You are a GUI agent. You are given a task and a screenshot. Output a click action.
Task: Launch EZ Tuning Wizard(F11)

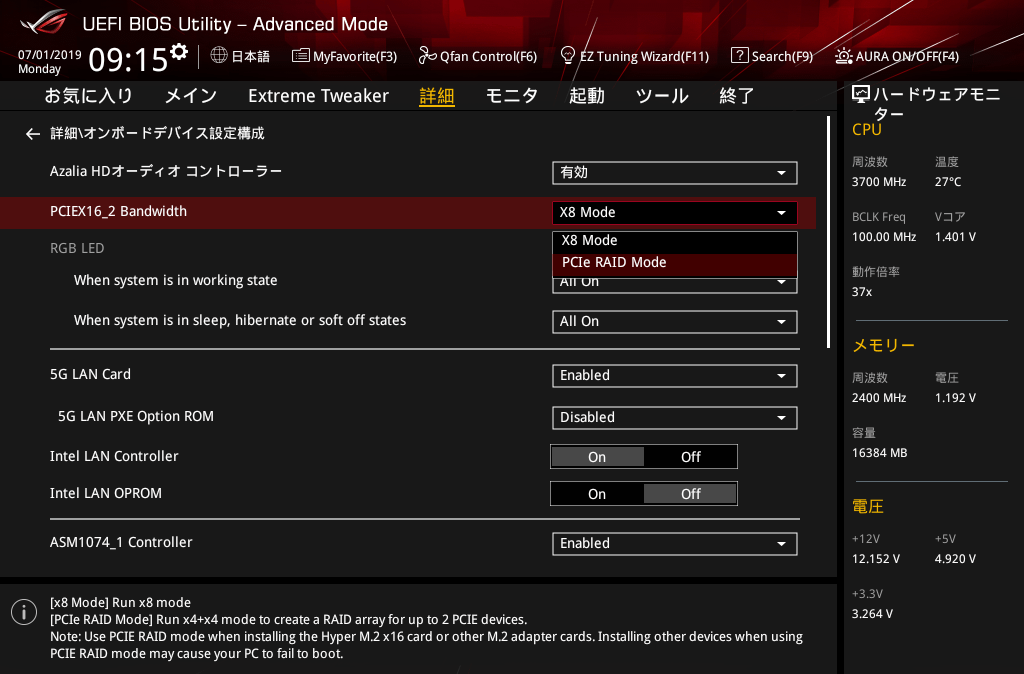(635, 56)
